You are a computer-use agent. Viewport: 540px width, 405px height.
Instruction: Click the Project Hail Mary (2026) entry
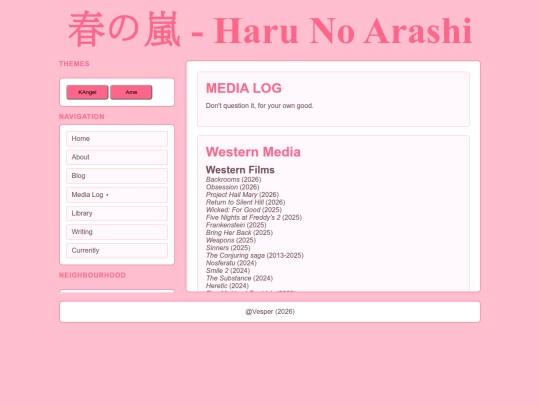click(242, 195)
